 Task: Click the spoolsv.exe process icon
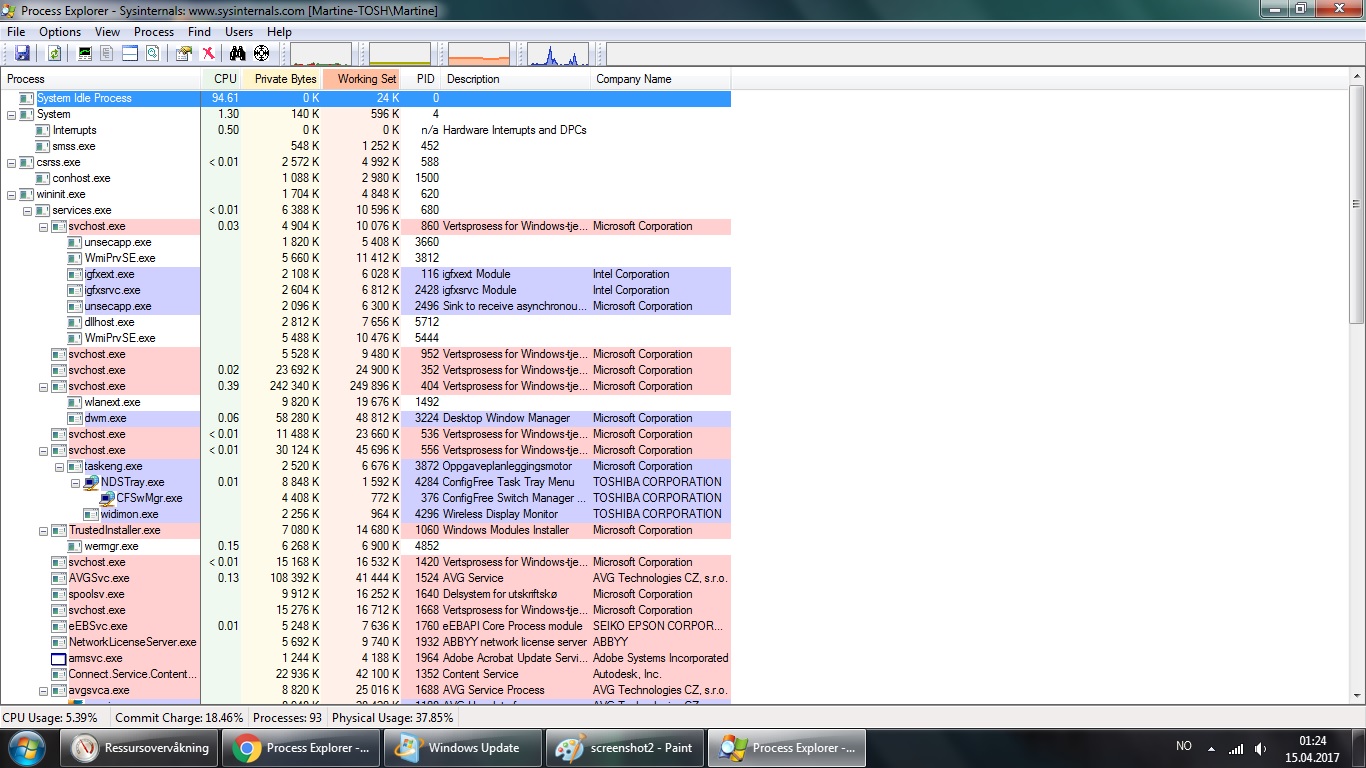(59, 594)
